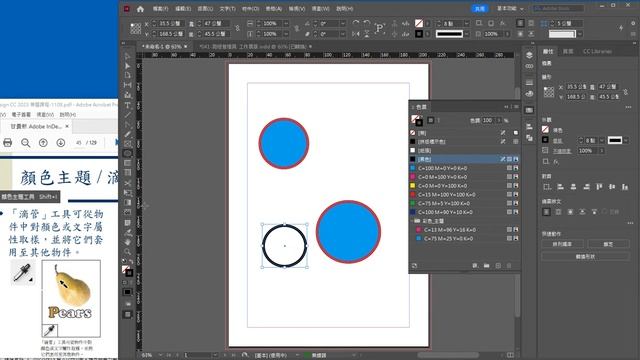Image resolution: width=640 pixels, height=360 pixels.
Task: Toggle formatting affects container in Swatches panel
Action: click(x=430, y=120)
